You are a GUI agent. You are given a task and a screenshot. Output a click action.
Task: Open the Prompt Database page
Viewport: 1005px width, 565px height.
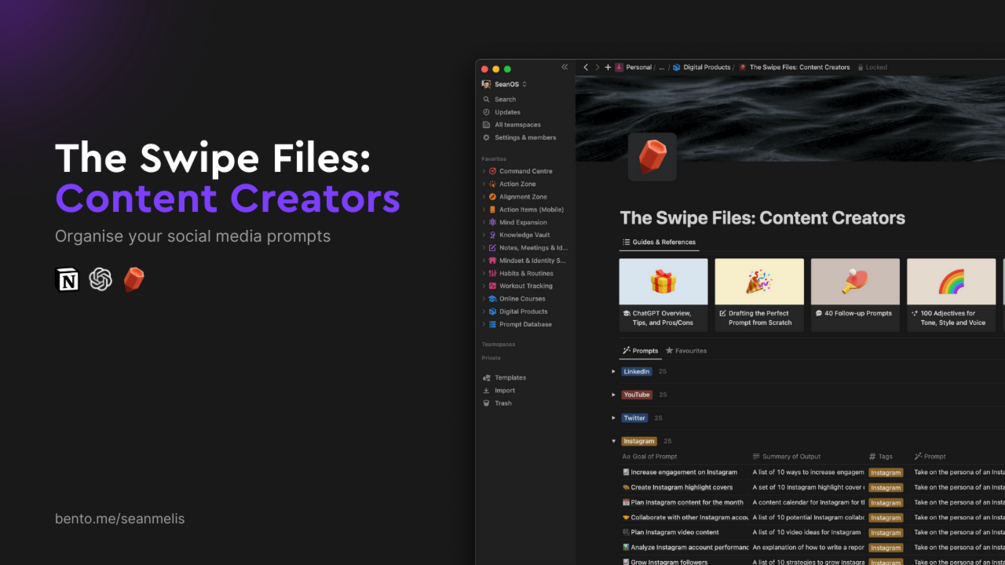click(526, 325)
